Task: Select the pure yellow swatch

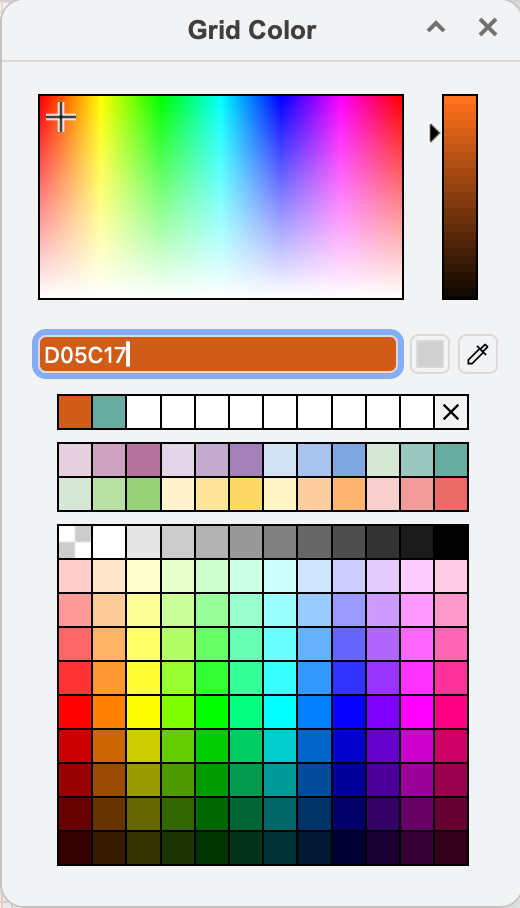Action: [x=143, y=712]
